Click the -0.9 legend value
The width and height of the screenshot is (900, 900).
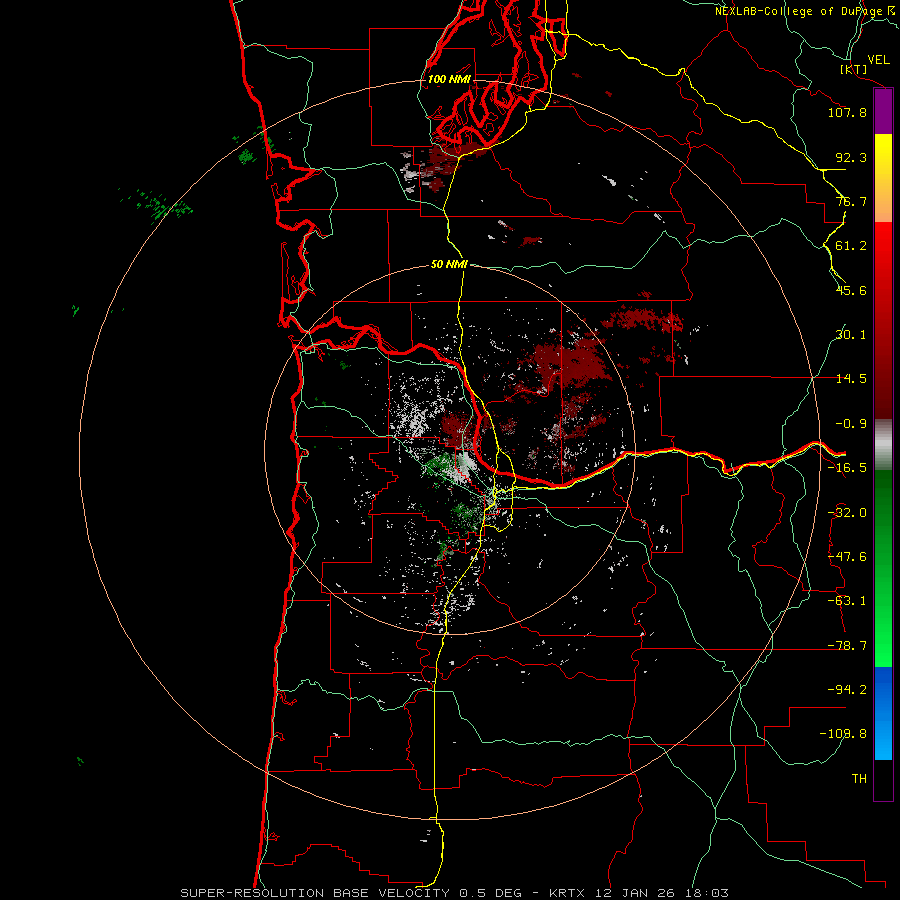[x=851, y=424]
